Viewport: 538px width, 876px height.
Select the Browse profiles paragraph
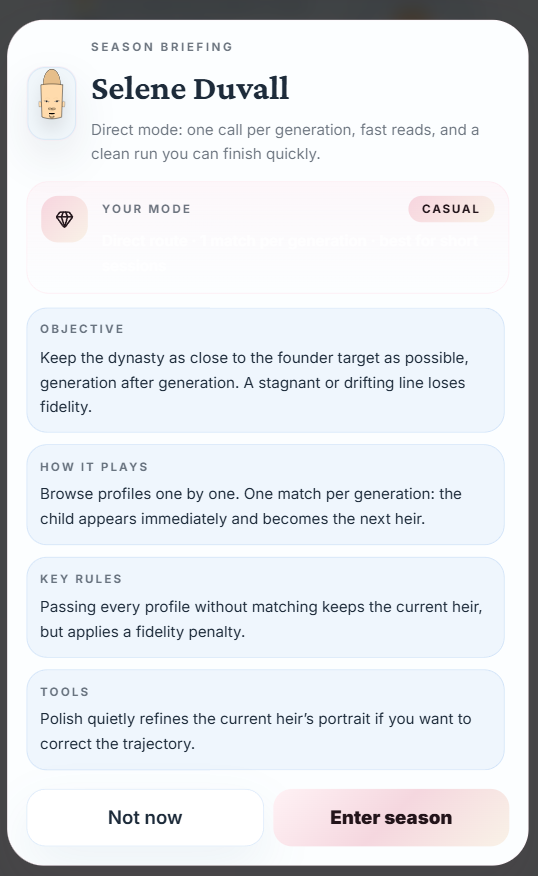pos(251,506)
